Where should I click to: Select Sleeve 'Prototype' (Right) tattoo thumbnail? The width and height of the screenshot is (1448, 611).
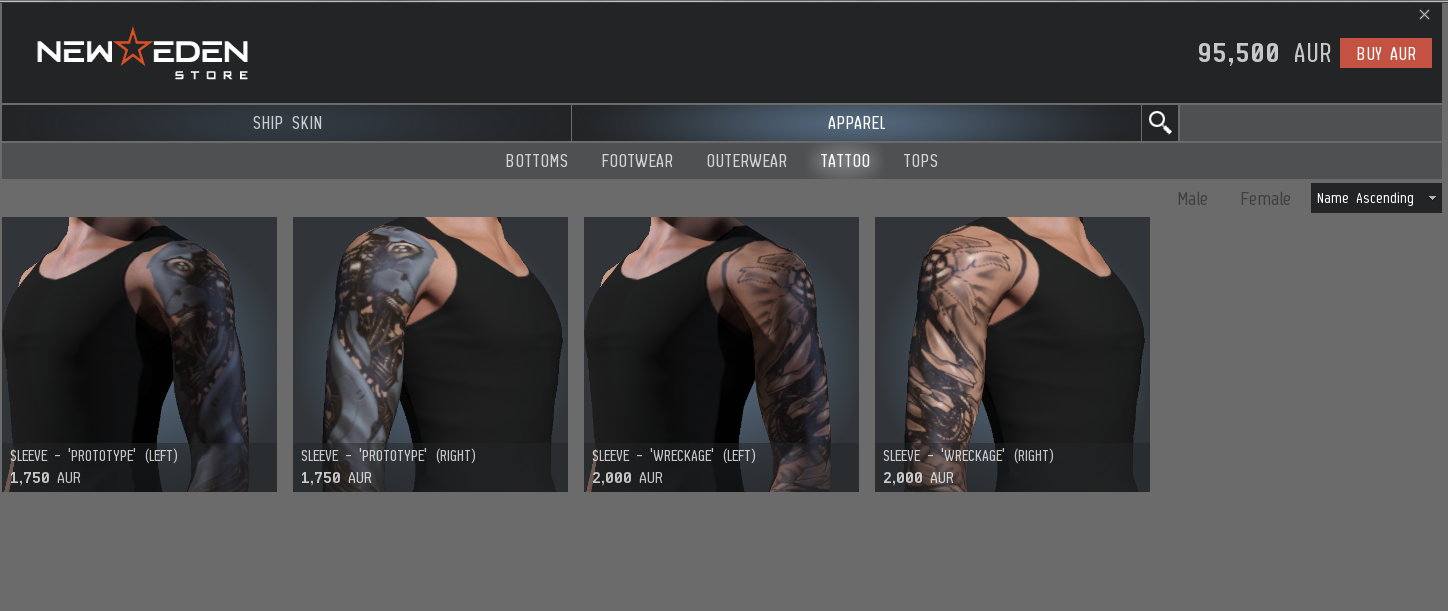pyautogui.click(x=430, y=354)
